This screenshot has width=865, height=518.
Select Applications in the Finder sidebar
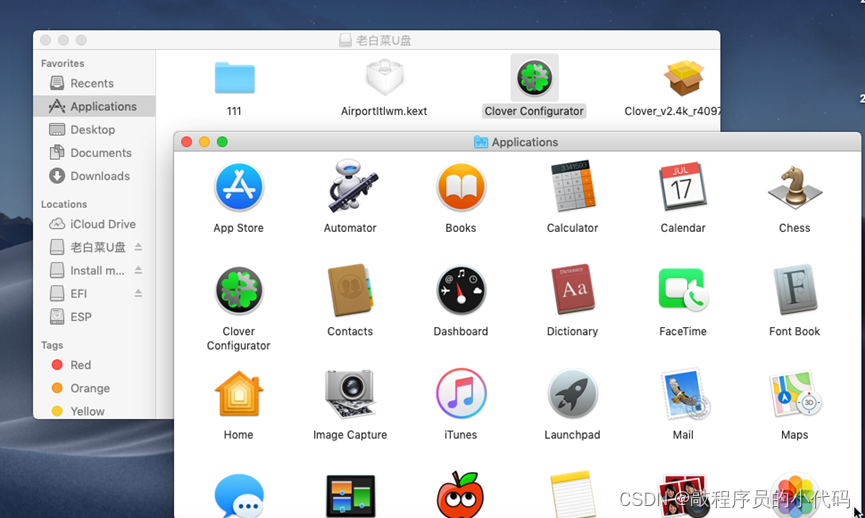(94, 106)
